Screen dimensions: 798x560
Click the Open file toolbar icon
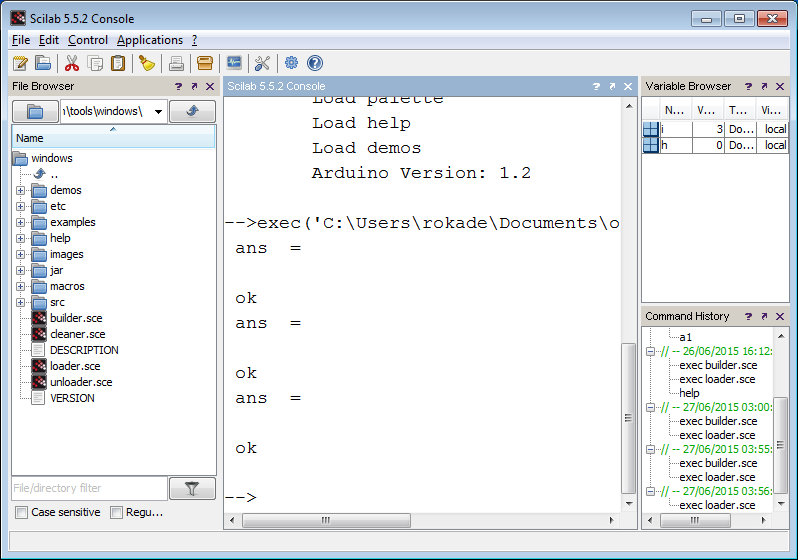coord(43,63)
